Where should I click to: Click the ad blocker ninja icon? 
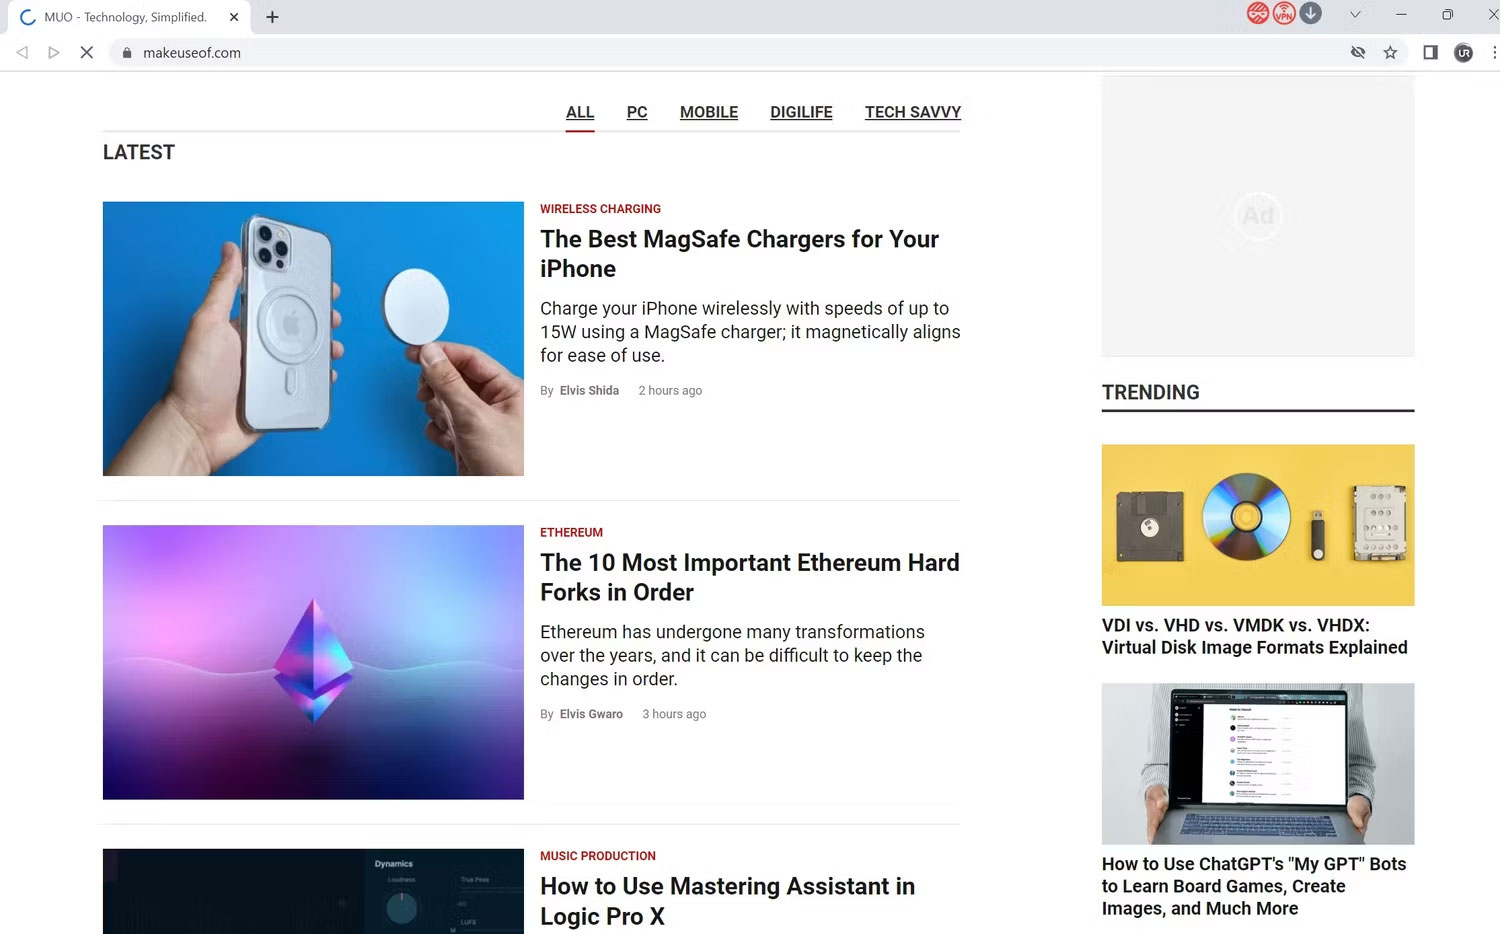click(1257, 14)
